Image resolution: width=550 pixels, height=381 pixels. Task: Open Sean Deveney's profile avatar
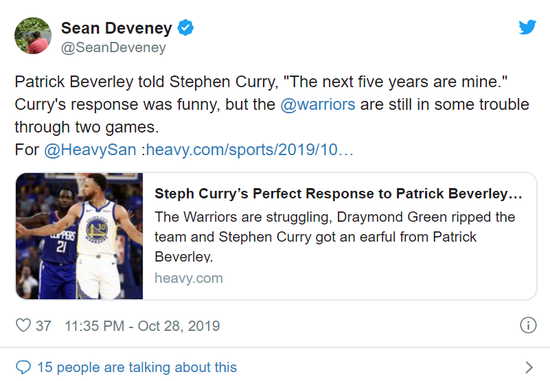coord(33,35)
